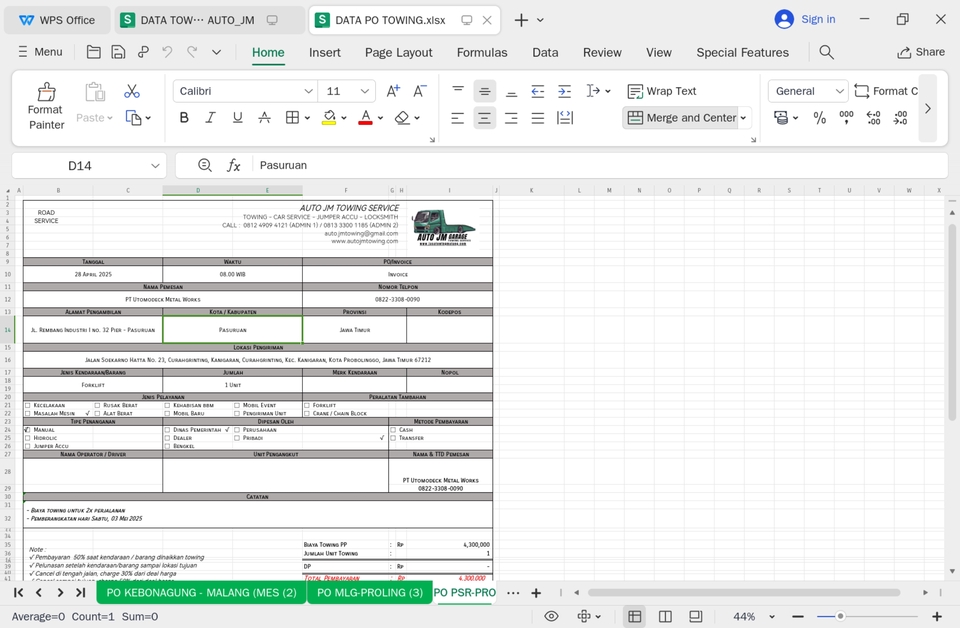Image resolution: width=960 pixels, height=628 pixels.
Task: Check the Cash payment checkbox
Action: coord(393,430)
